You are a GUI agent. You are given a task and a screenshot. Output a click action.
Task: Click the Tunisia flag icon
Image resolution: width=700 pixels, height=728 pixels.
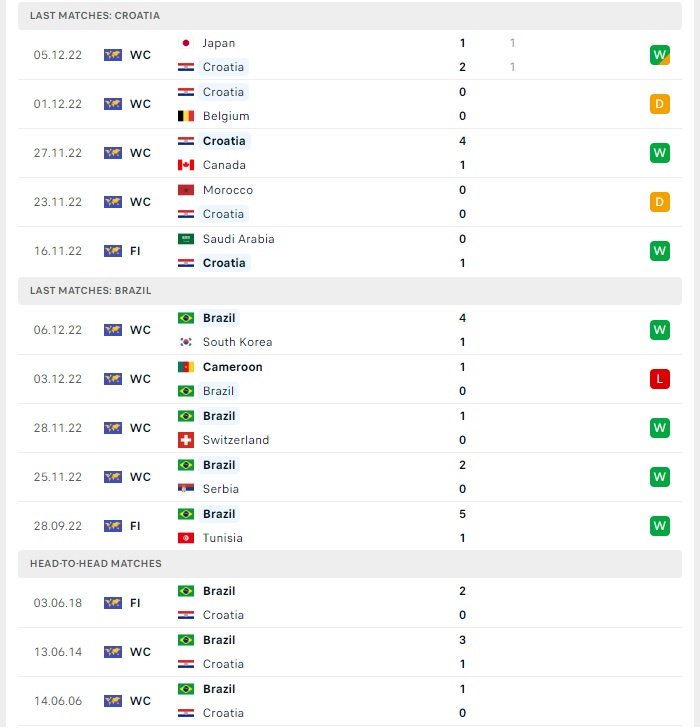pos(186,538)
